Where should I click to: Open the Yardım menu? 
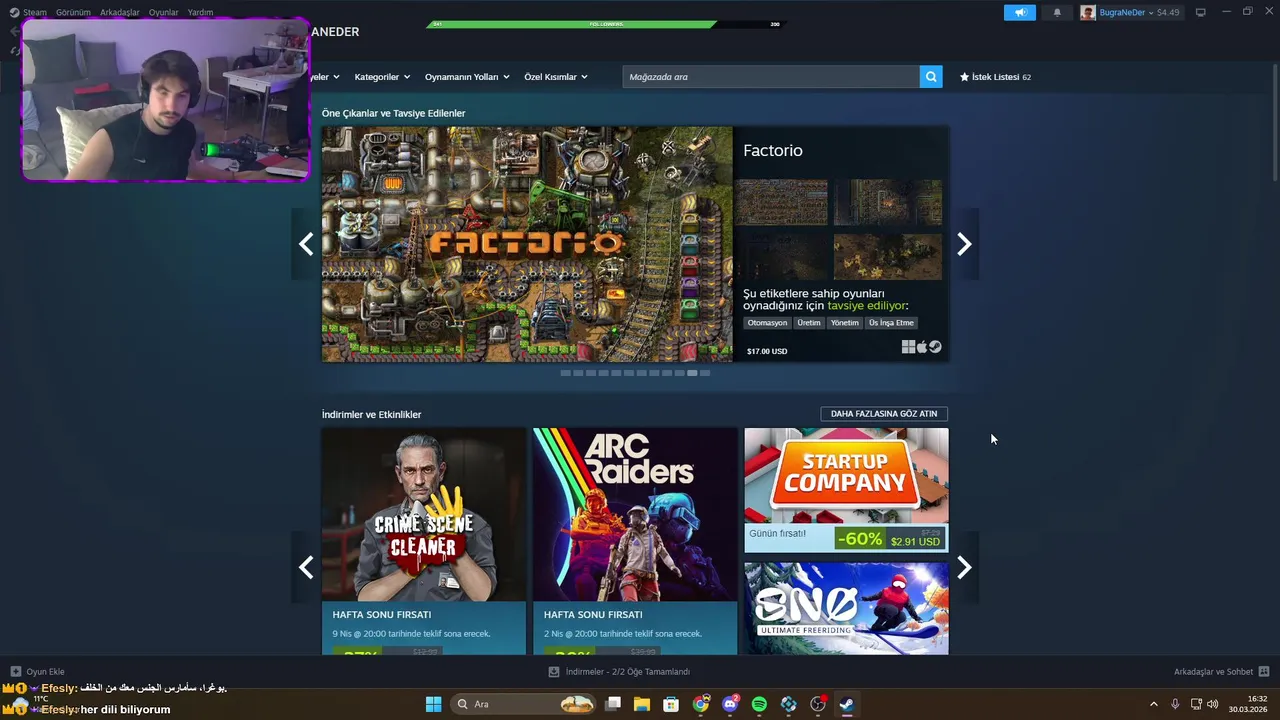click(x=200, y=12)
